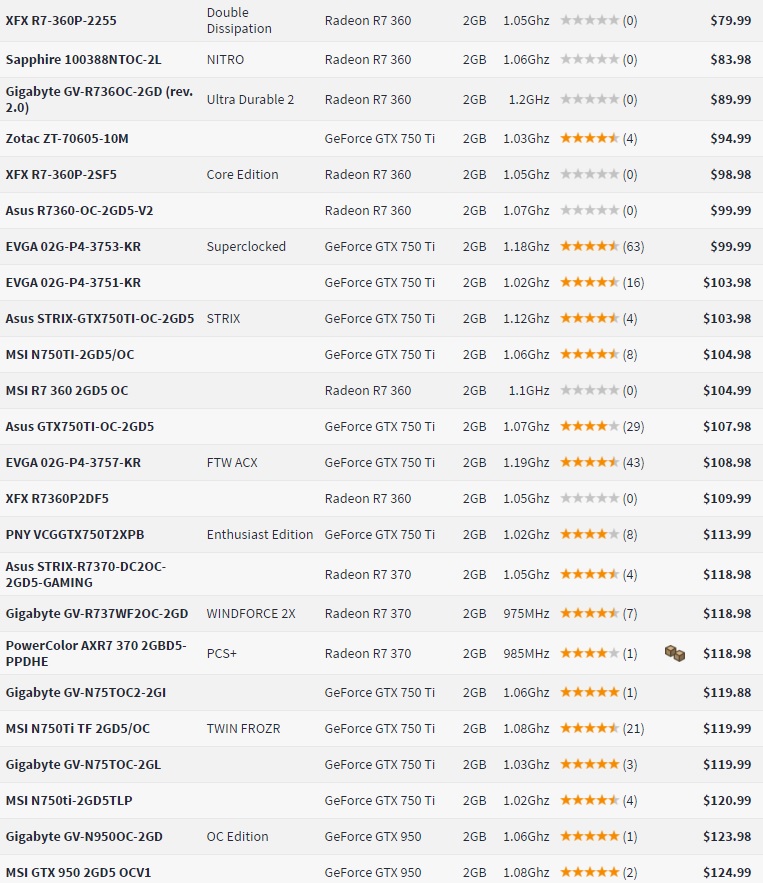
Task: Open PNY VCGGTX750T2XPB Enthusiast Edition listing
Action: coord(75,535)
